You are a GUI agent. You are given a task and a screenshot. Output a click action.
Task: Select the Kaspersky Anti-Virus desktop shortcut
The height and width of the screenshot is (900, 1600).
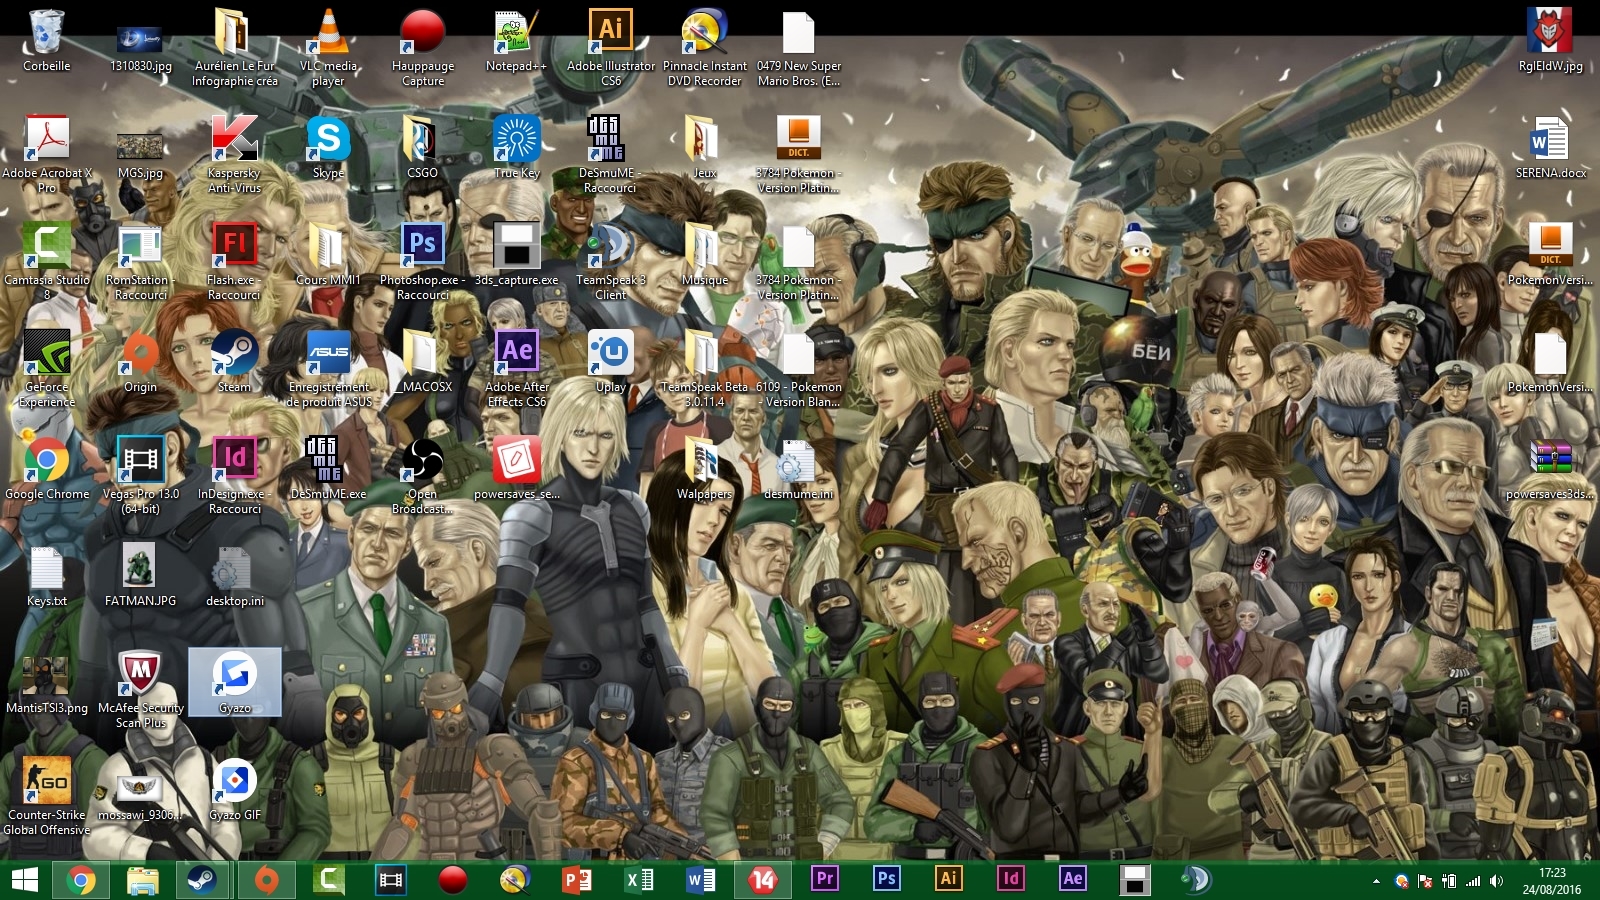235,153
